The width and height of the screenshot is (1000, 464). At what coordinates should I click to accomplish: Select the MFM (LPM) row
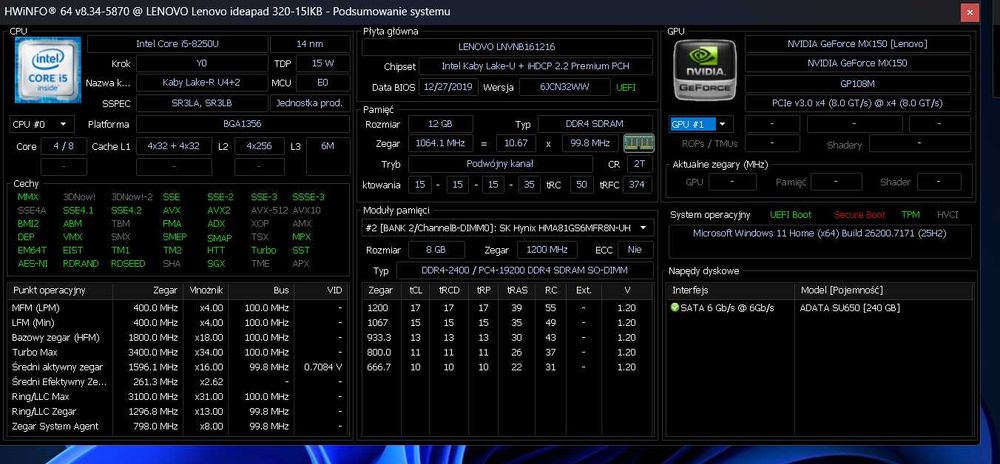[179, 308]
